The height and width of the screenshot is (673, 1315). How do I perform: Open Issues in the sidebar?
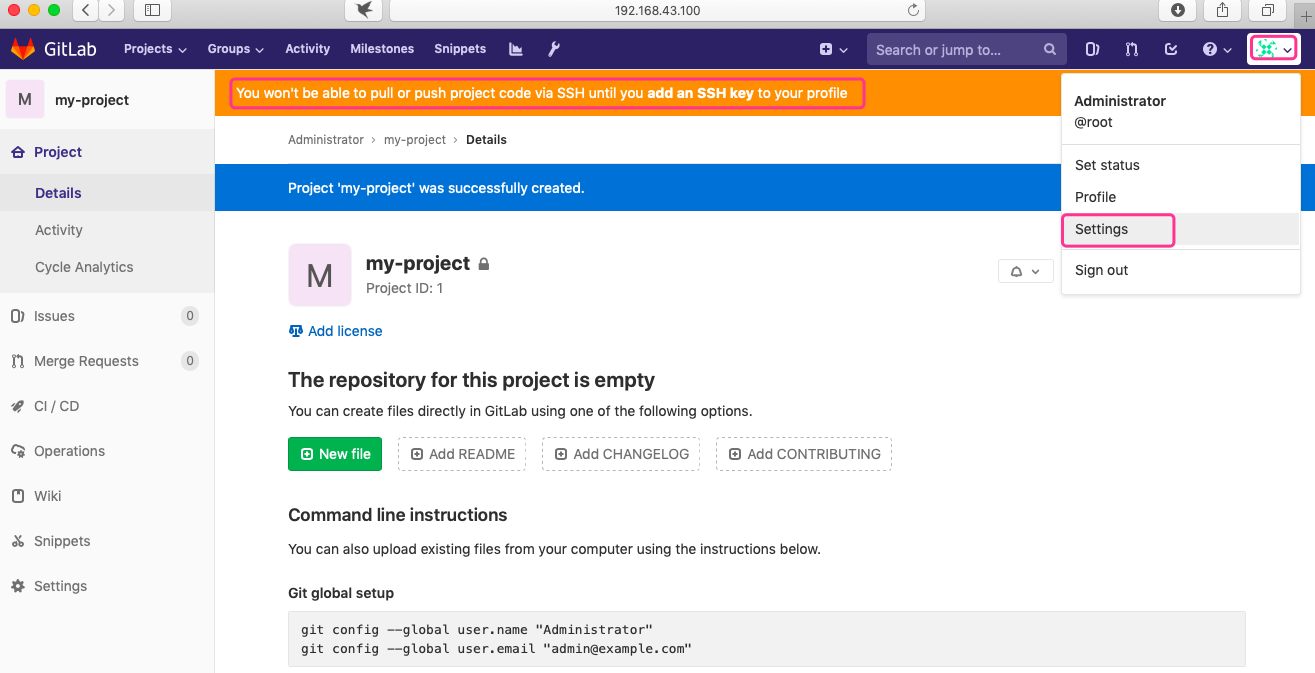click(107, 316)
